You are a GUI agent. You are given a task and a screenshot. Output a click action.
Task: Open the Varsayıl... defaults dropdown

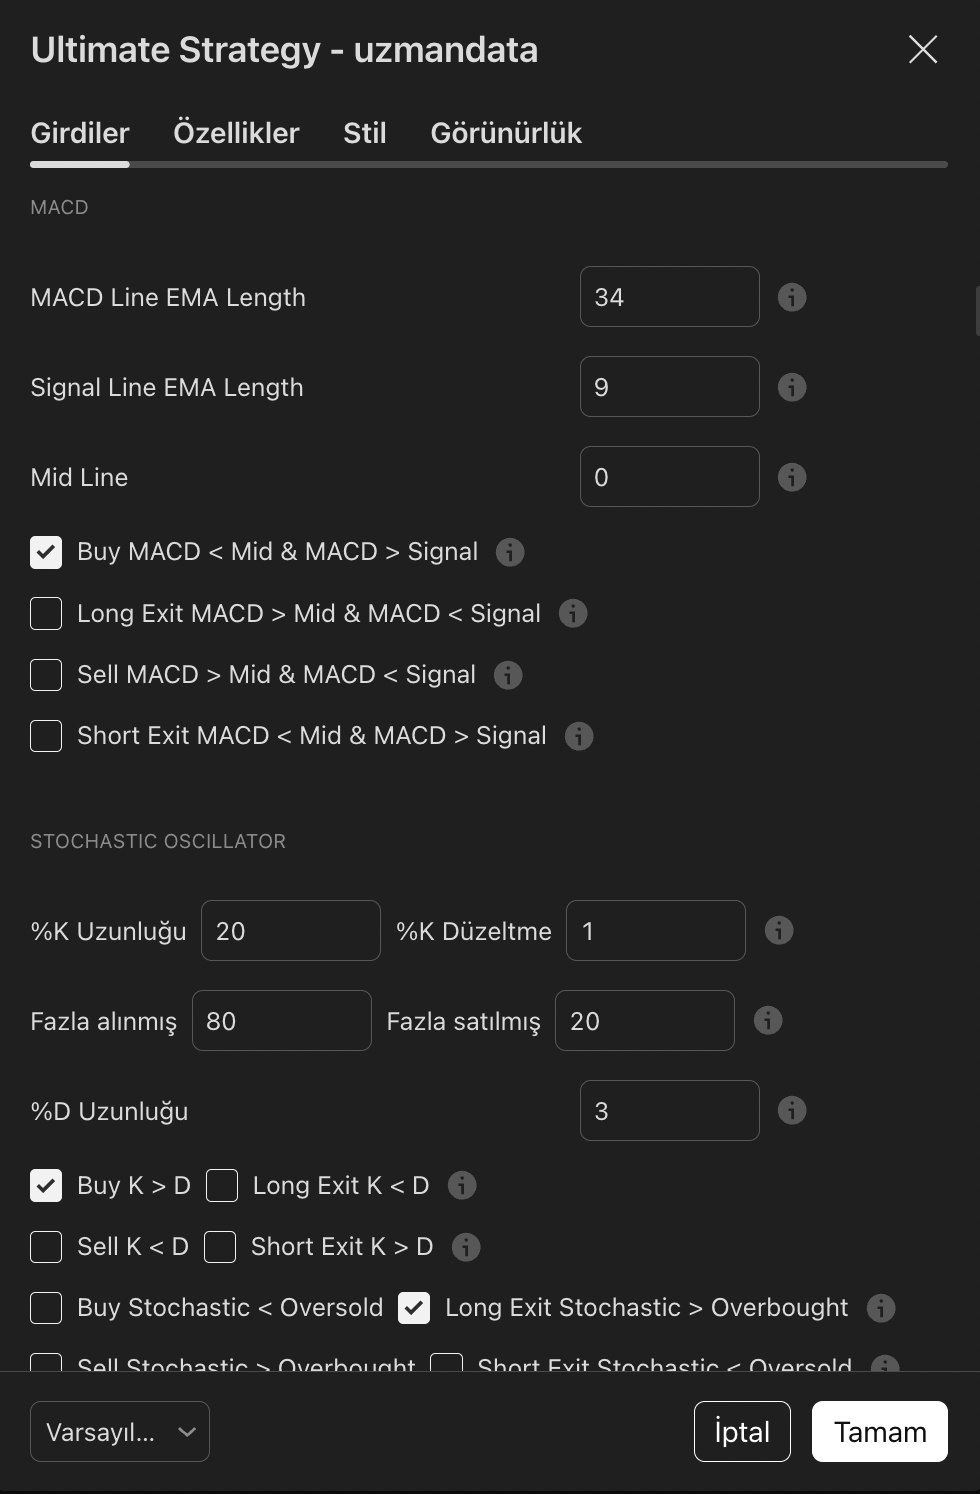click(x=120, y=1432)
